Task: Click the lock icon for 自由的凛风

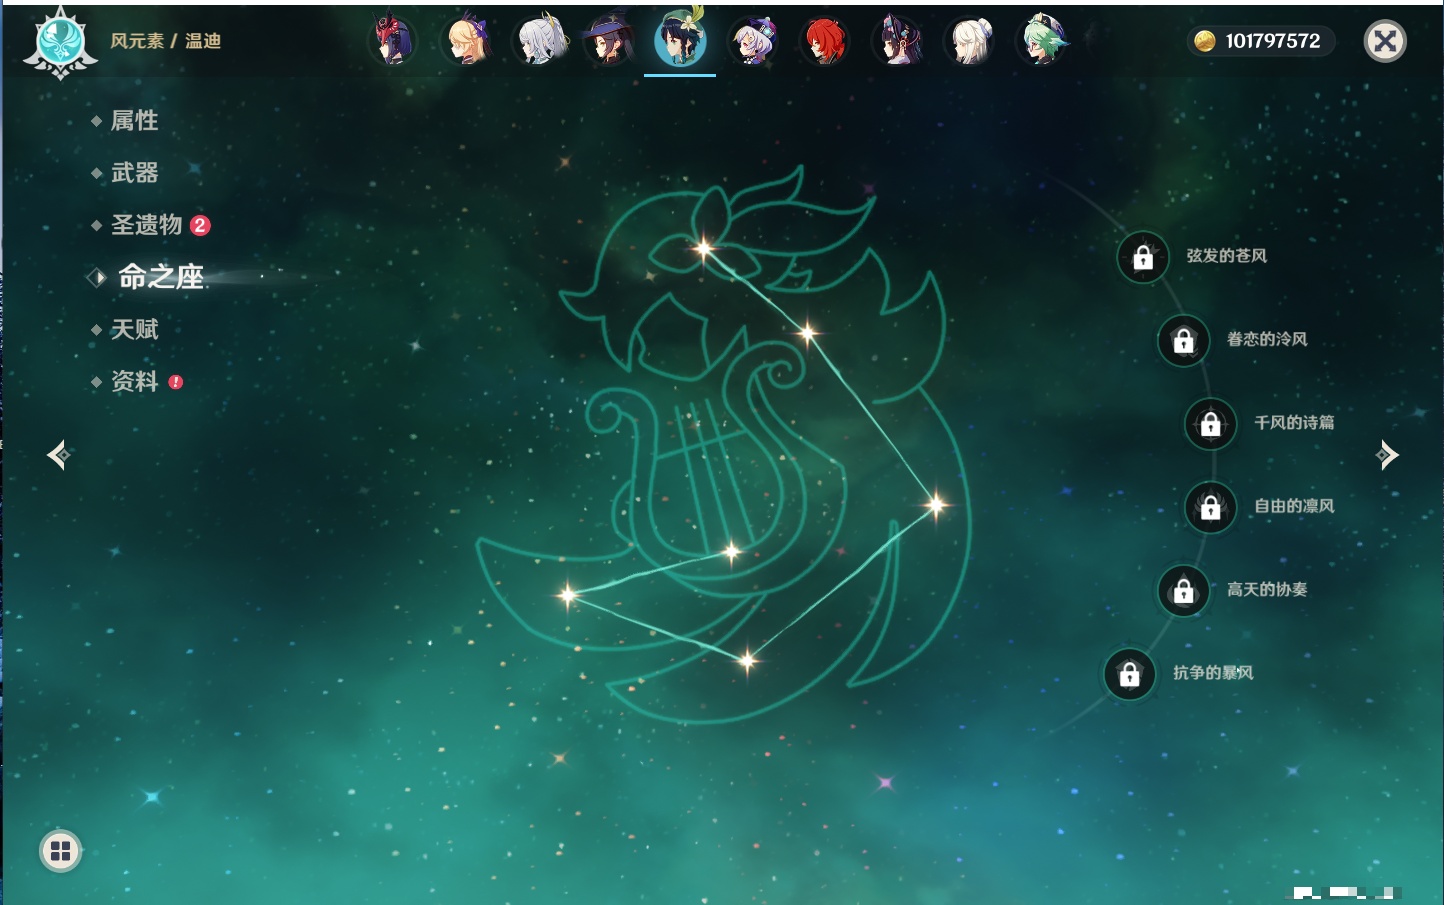Action: pos(1210,507)
